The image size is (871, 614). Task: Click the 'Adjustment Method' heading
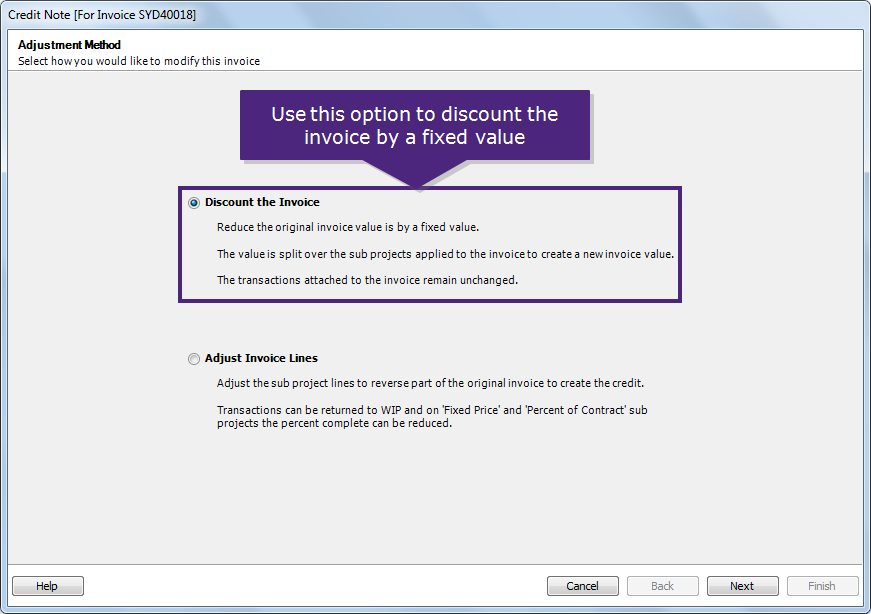(69, 45)
